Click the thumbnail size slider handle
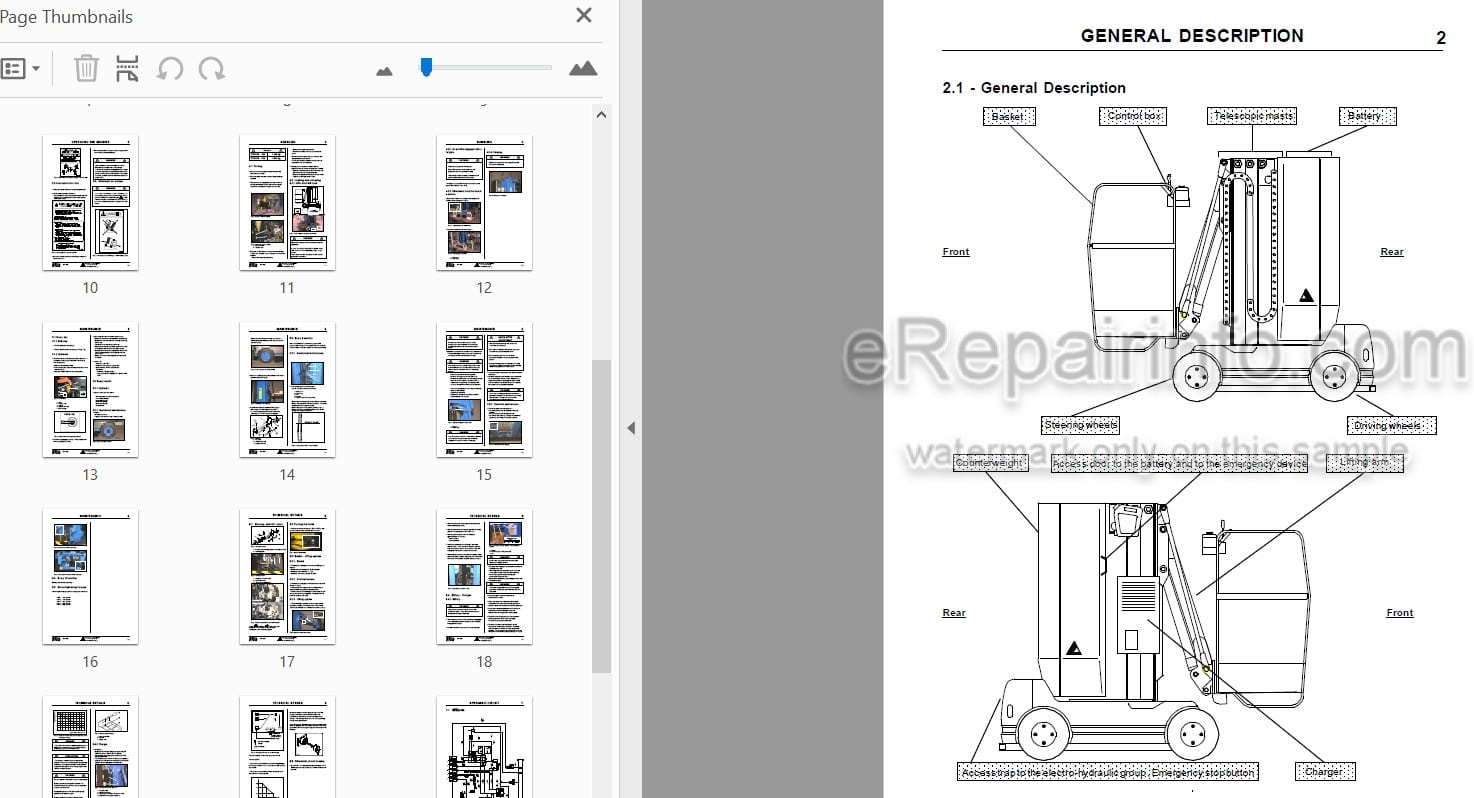 pyautogui.click(x=426, y=67)
